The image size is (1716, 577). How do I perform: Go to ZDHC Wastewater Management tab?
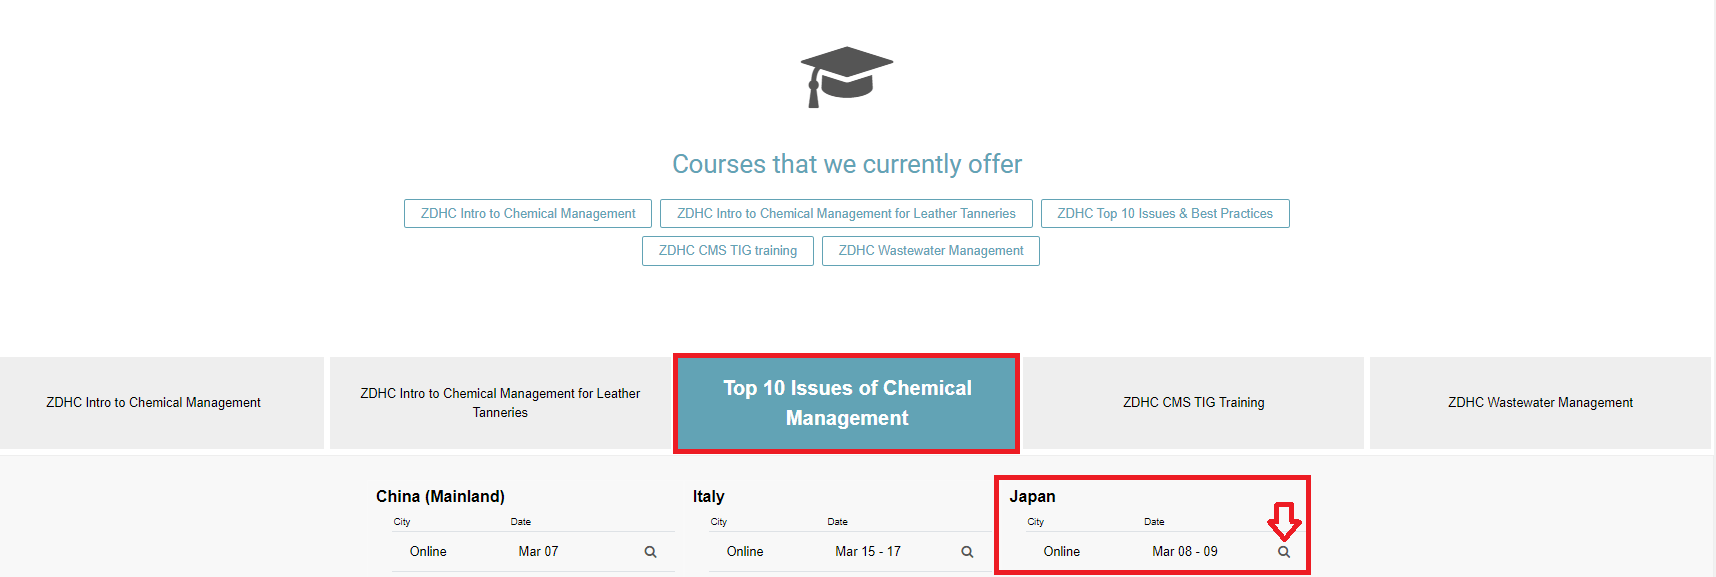click(1540, 403)
